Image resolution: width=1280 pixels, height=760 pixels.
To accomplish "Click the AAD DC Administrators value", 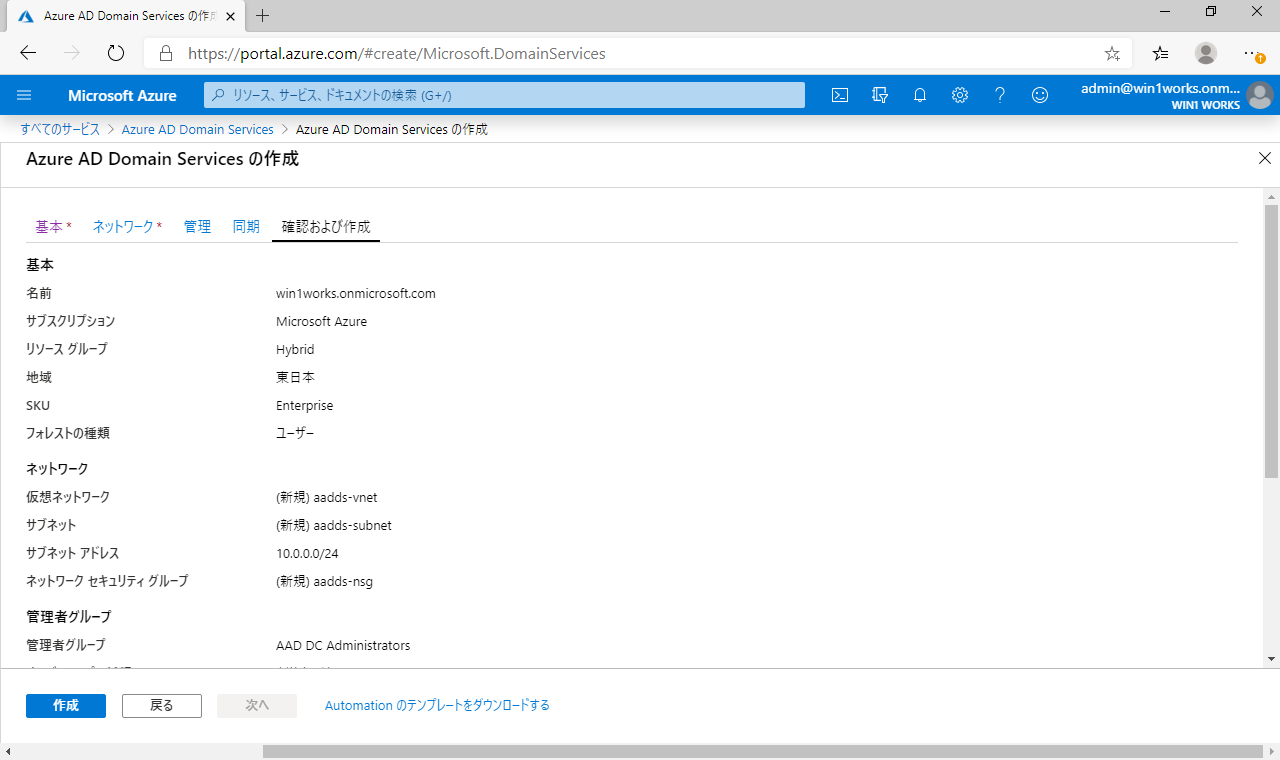I will pos(343,646).
